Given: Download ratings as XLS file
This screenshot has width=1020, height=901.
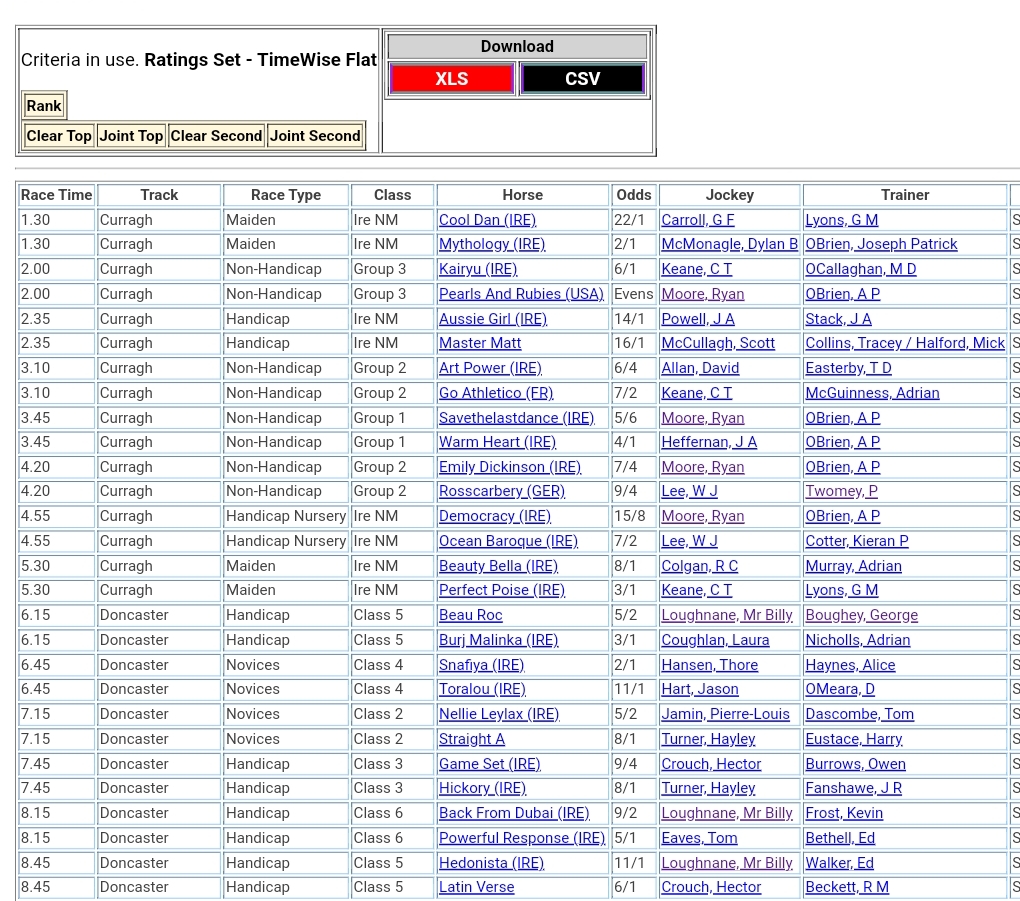Looking at the screenshot, I should pos(452,79).
